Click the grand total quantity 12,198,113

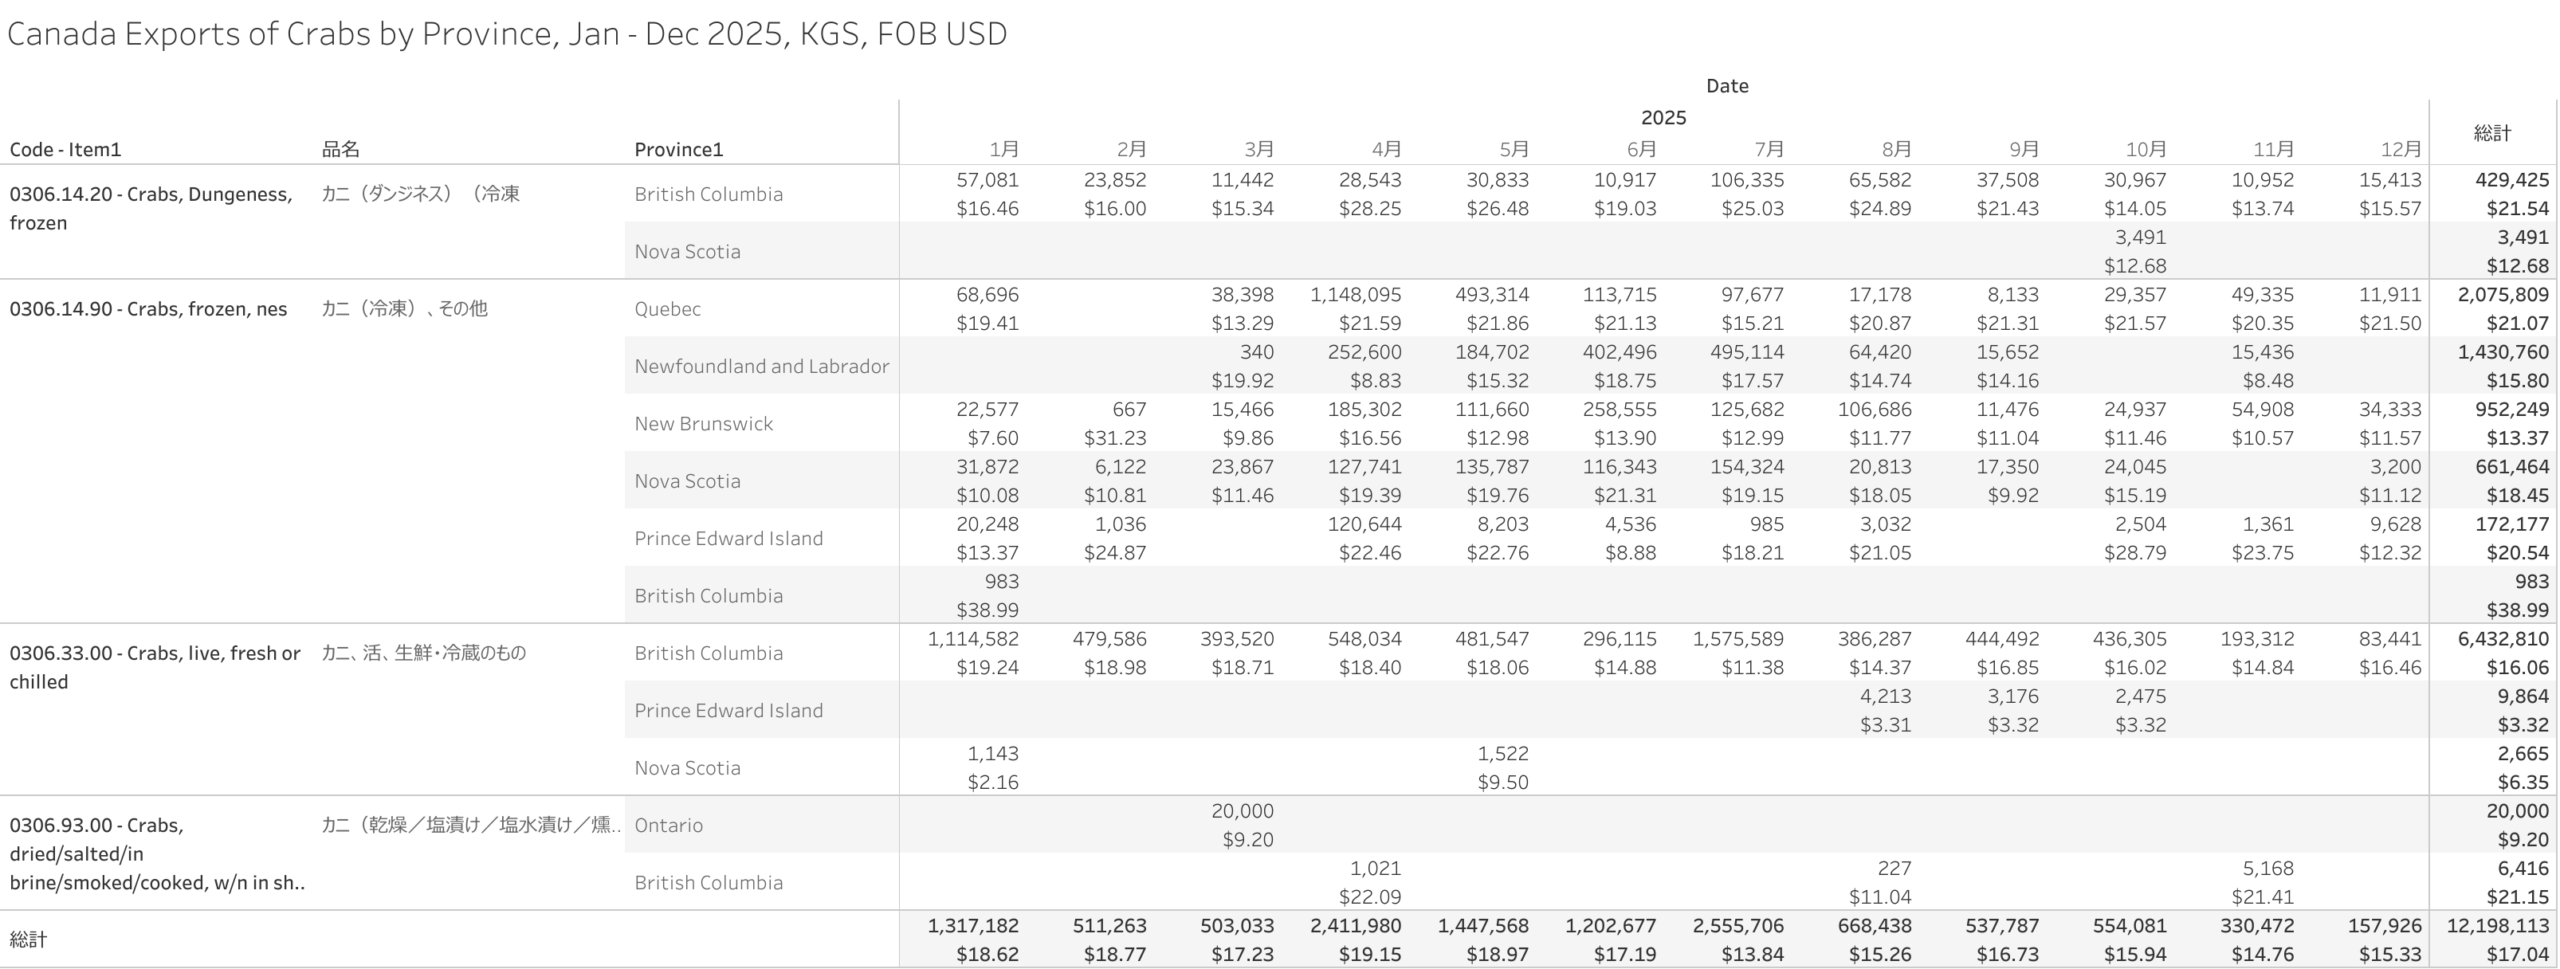click(2495, 926)
